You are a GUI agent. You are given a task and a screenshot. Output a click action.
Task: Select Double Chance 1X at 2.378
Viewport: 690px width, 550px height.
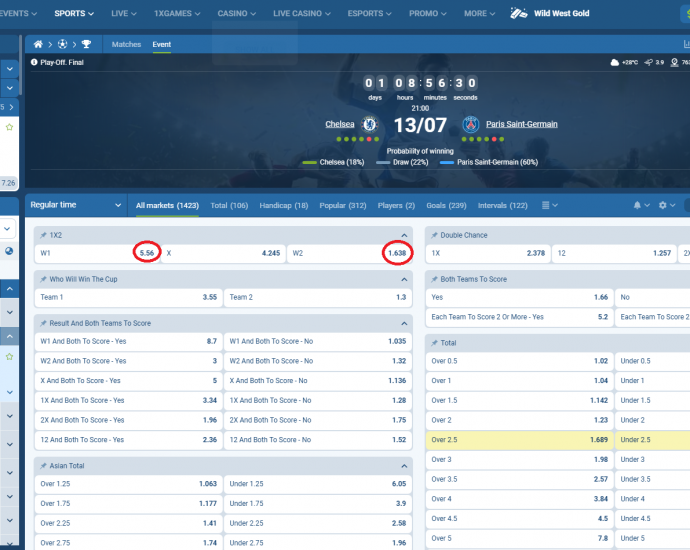tap(488, 253)
